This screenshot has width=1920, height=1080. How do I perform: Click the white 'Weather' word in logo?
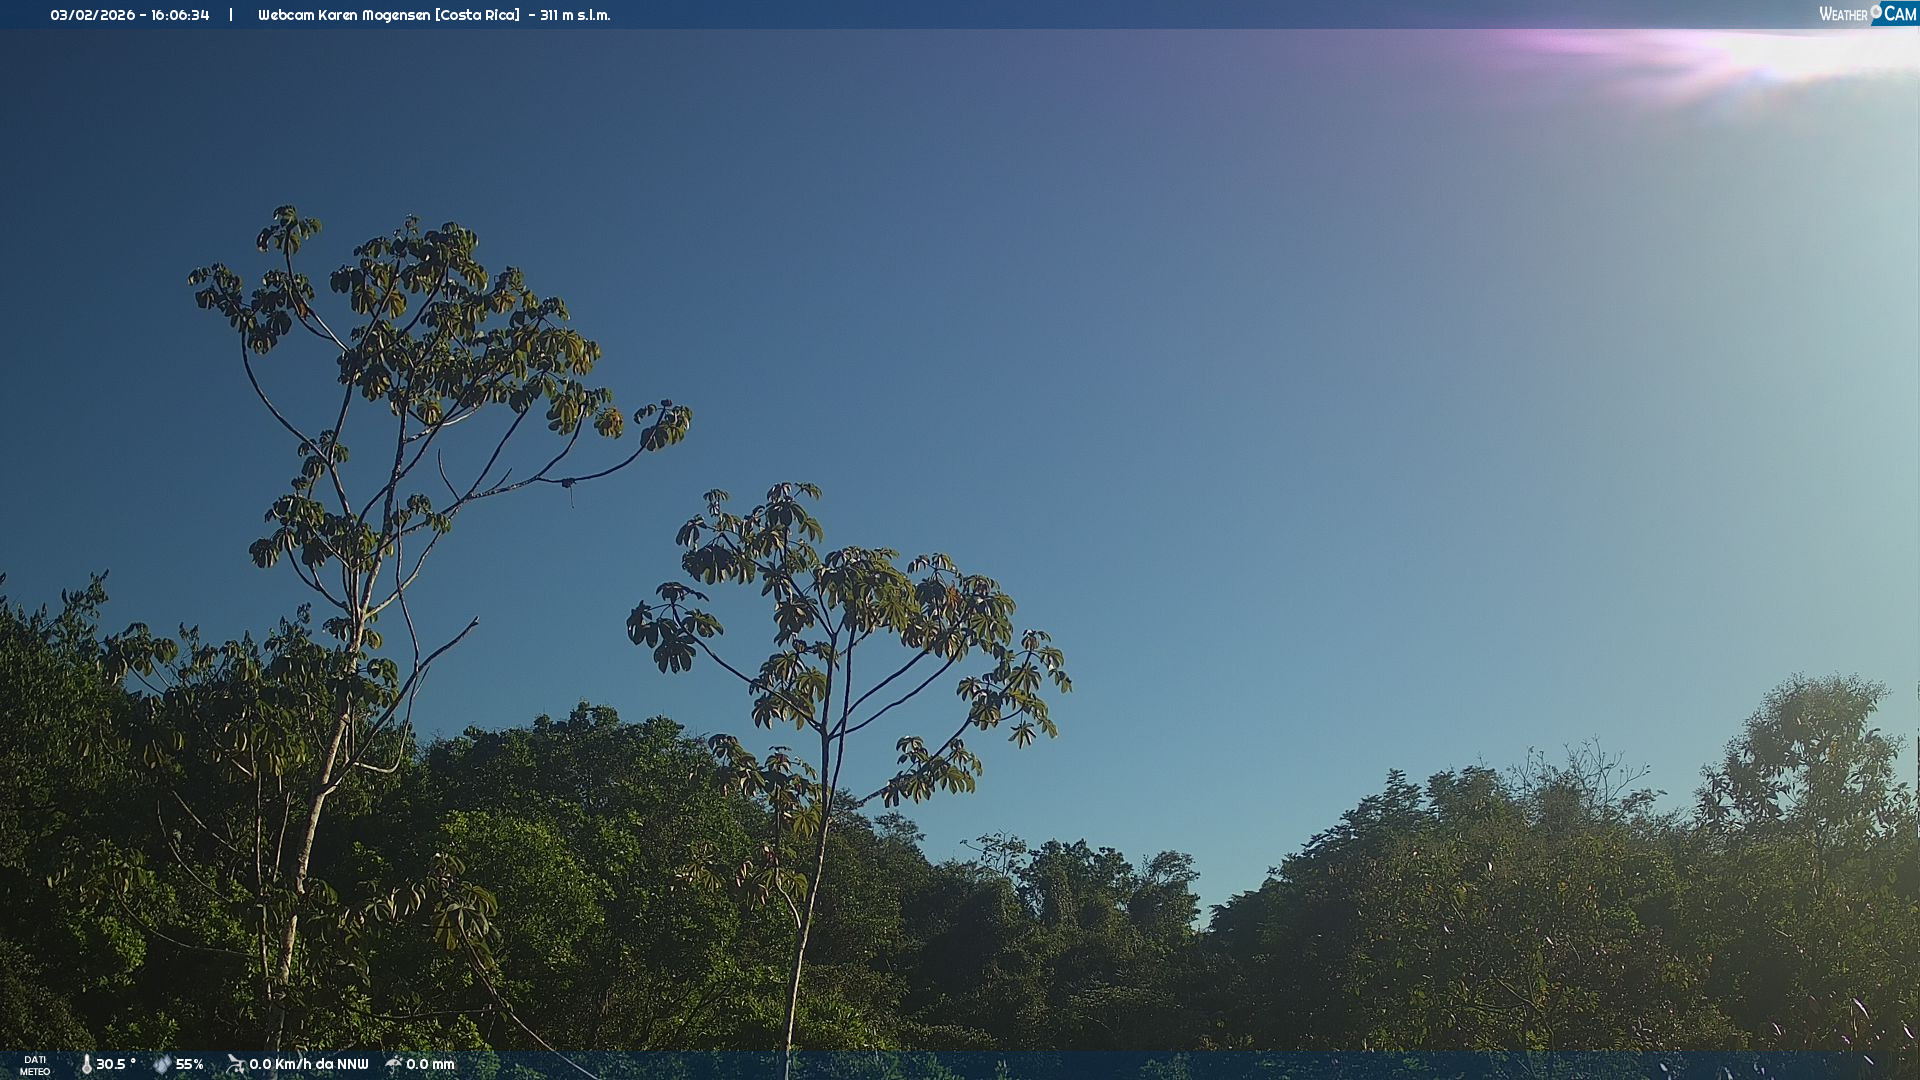(x=1843, y=15)
